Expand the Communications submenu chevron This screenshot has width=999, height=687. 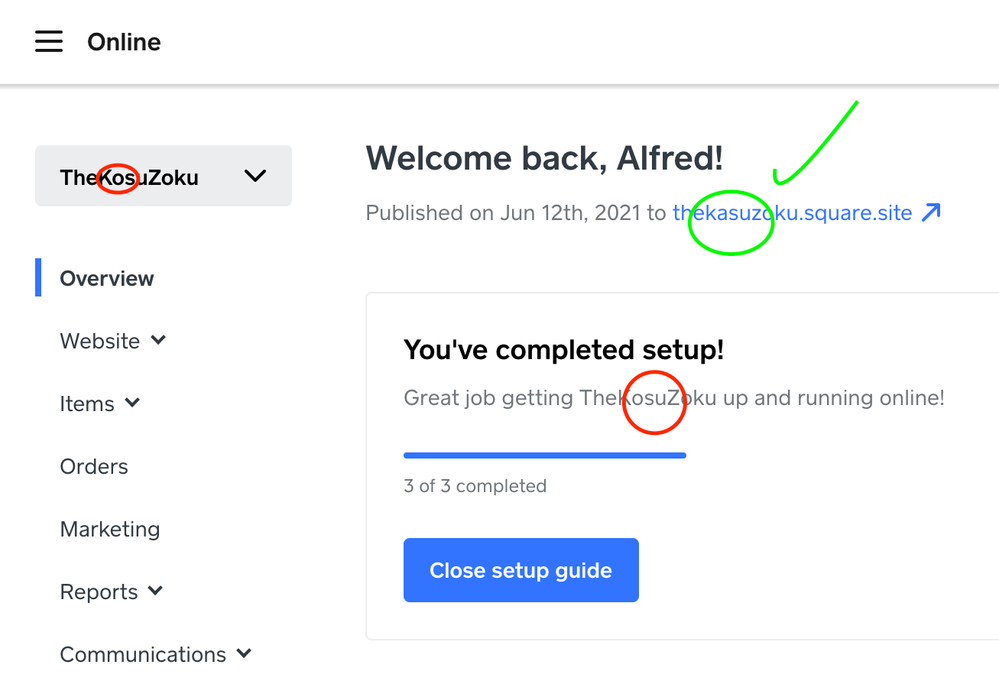coord(244,654)
